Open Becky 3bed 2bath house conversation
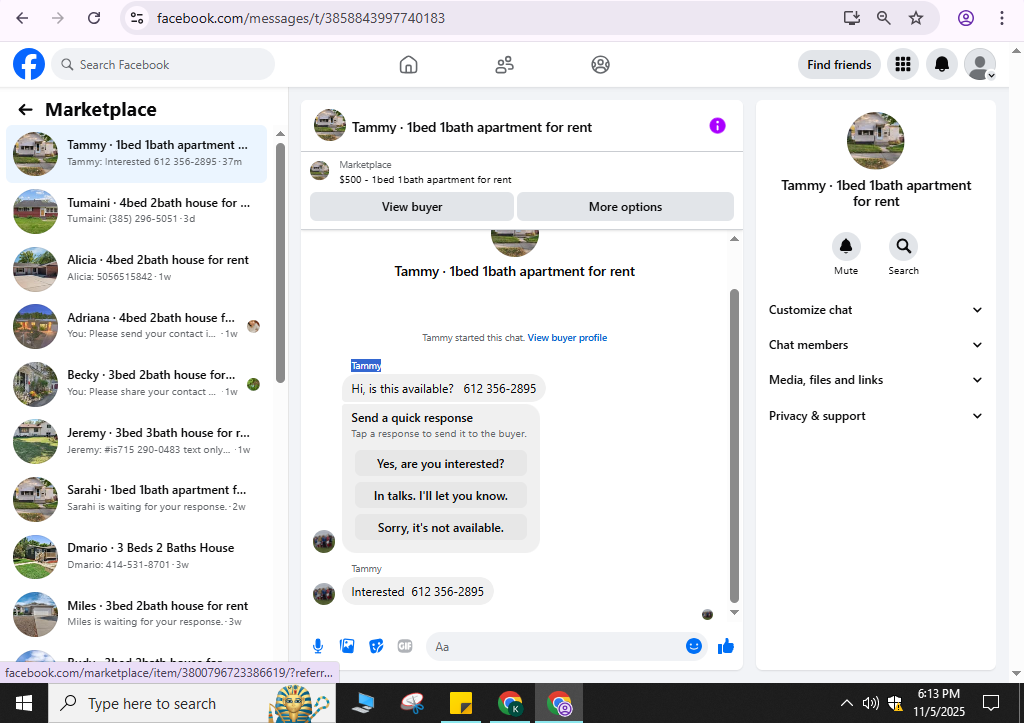 click(136, 383)
